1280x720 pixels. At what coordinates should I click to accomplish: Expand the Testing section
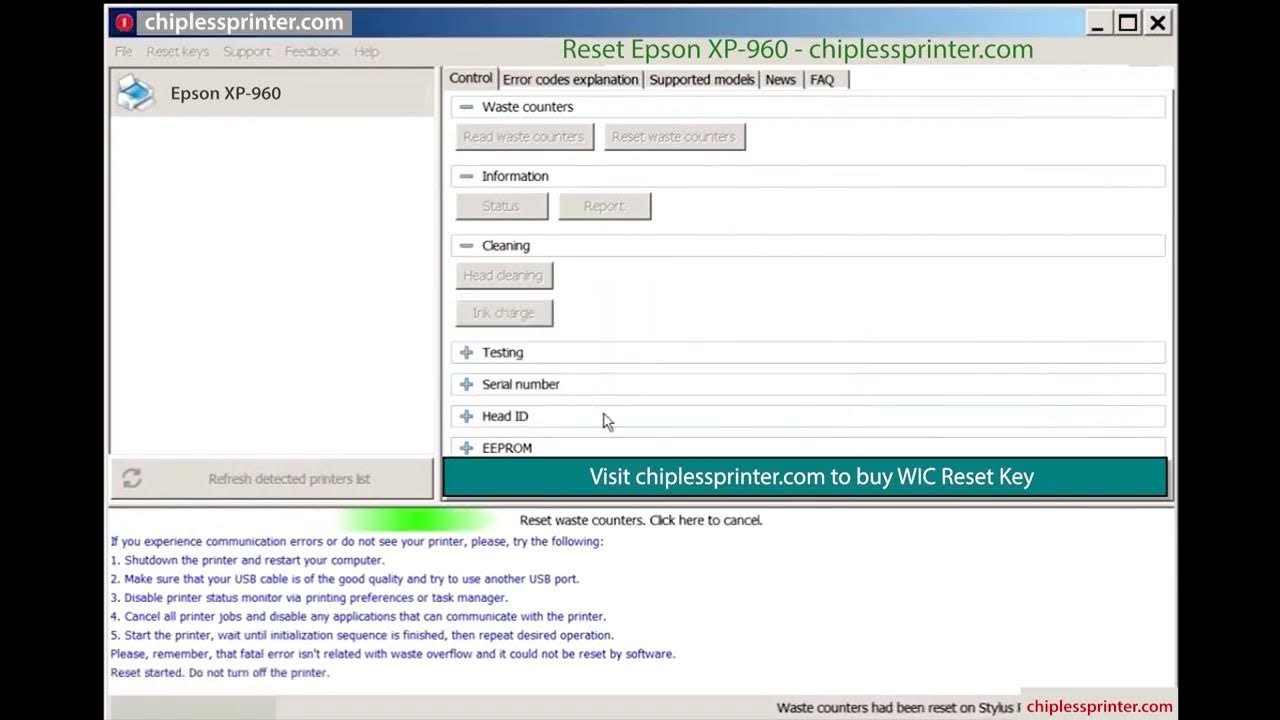pos(466,353)
